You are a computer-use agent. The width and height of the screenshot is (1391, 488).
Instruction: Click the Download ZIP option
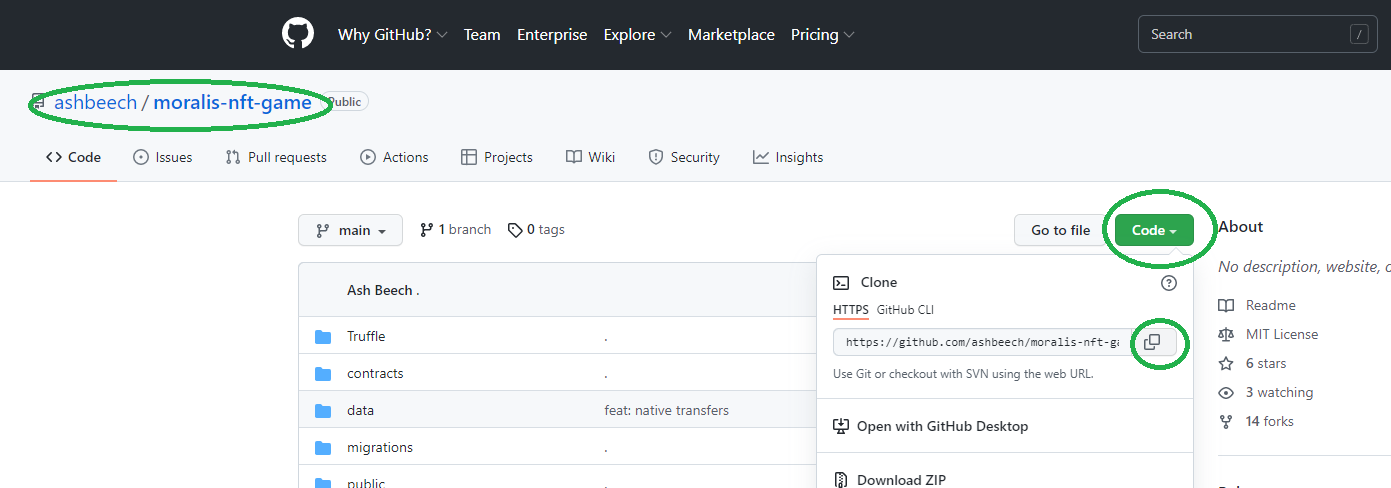900,480
